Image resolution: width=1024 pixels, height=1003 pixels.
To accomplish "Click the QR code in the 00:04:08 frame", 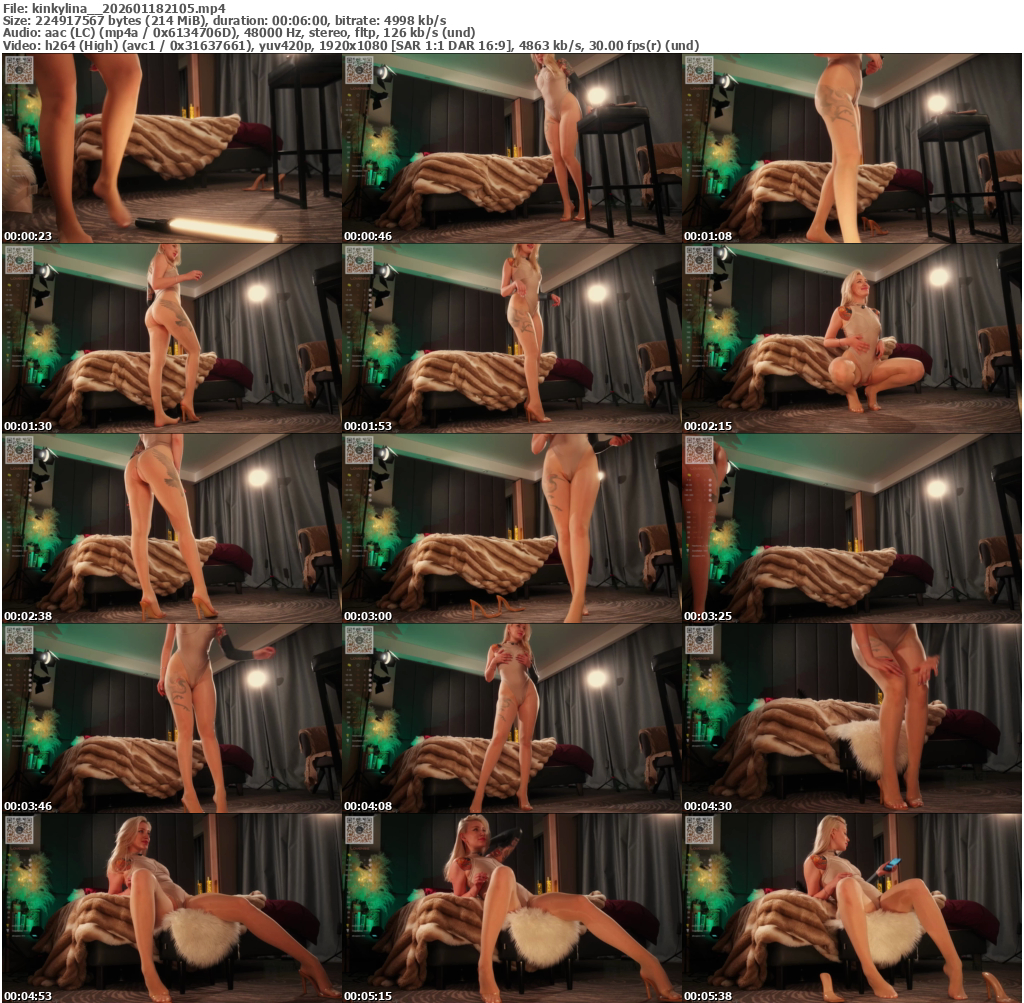I will tap(359, 640).
